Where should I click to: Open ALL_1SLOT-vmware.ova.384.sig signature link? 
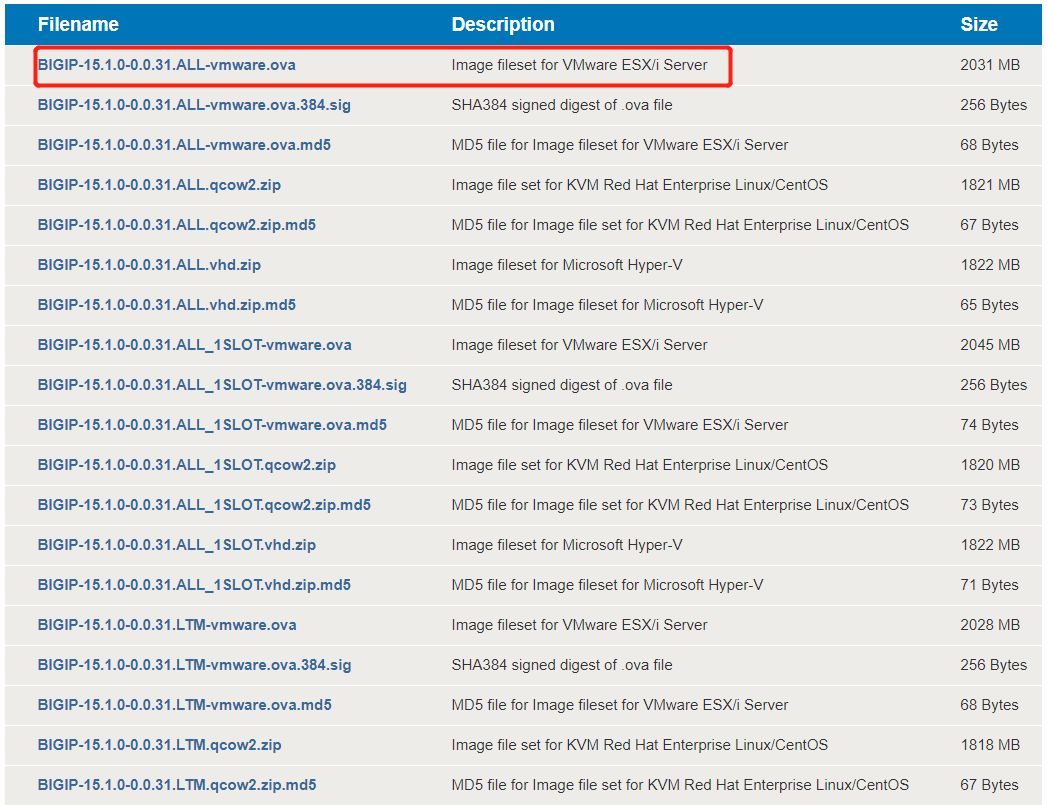(x=222, y=385)
